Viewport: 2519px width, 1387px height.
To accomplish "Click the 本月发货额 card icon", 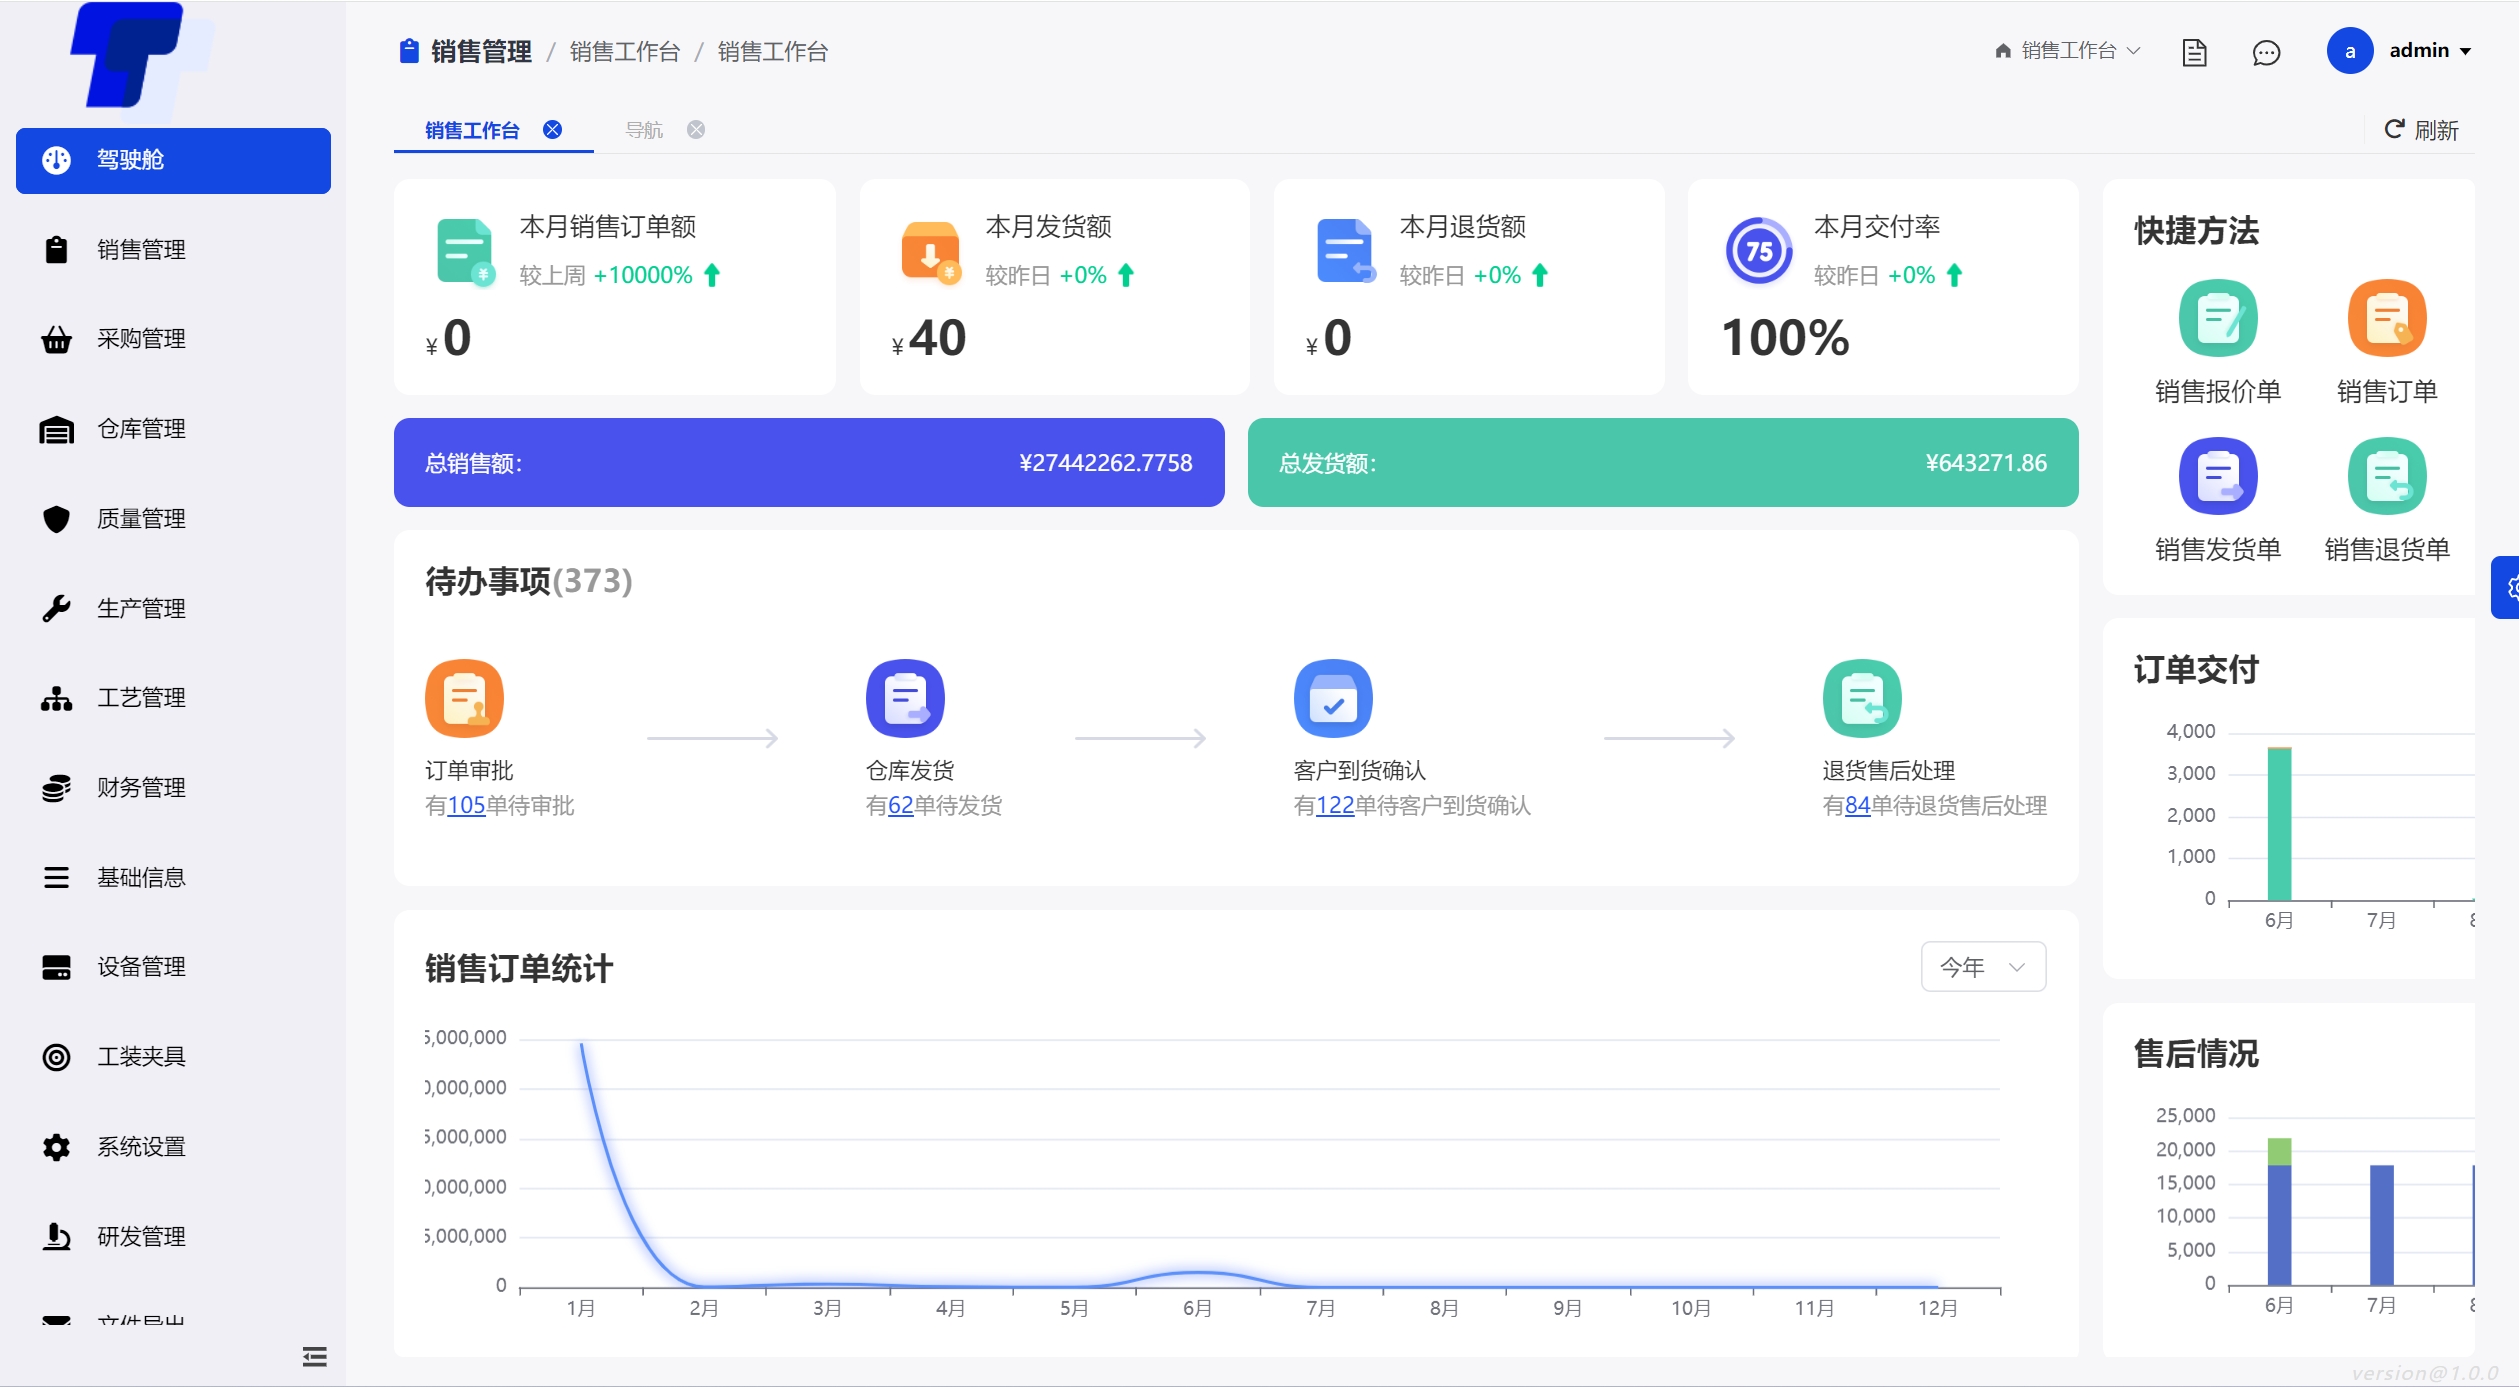I will (931, 252).
